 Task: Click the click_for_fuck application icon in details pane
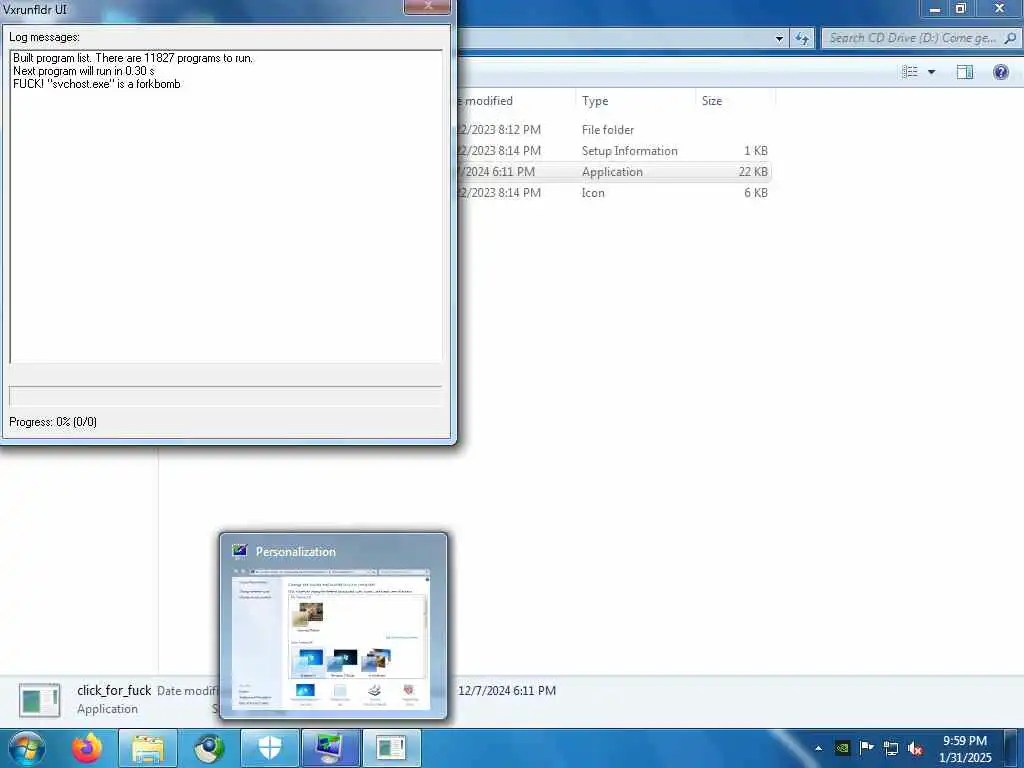pos(40,700)
